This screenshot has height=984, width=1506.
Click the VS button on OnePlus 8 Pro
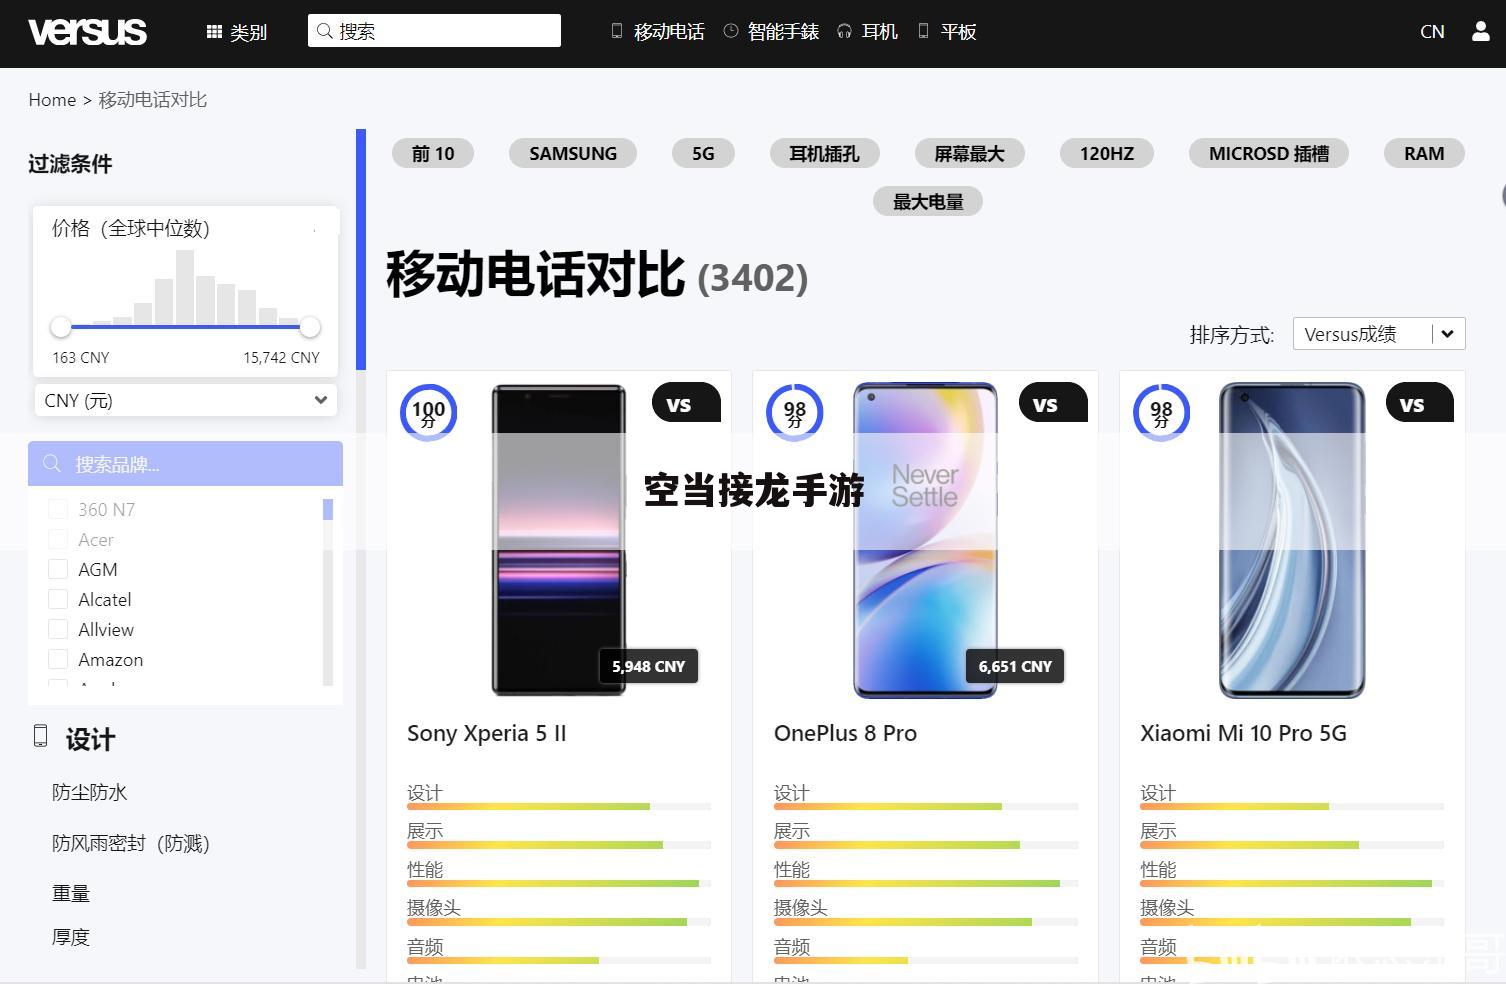[x=1053, y=403]
